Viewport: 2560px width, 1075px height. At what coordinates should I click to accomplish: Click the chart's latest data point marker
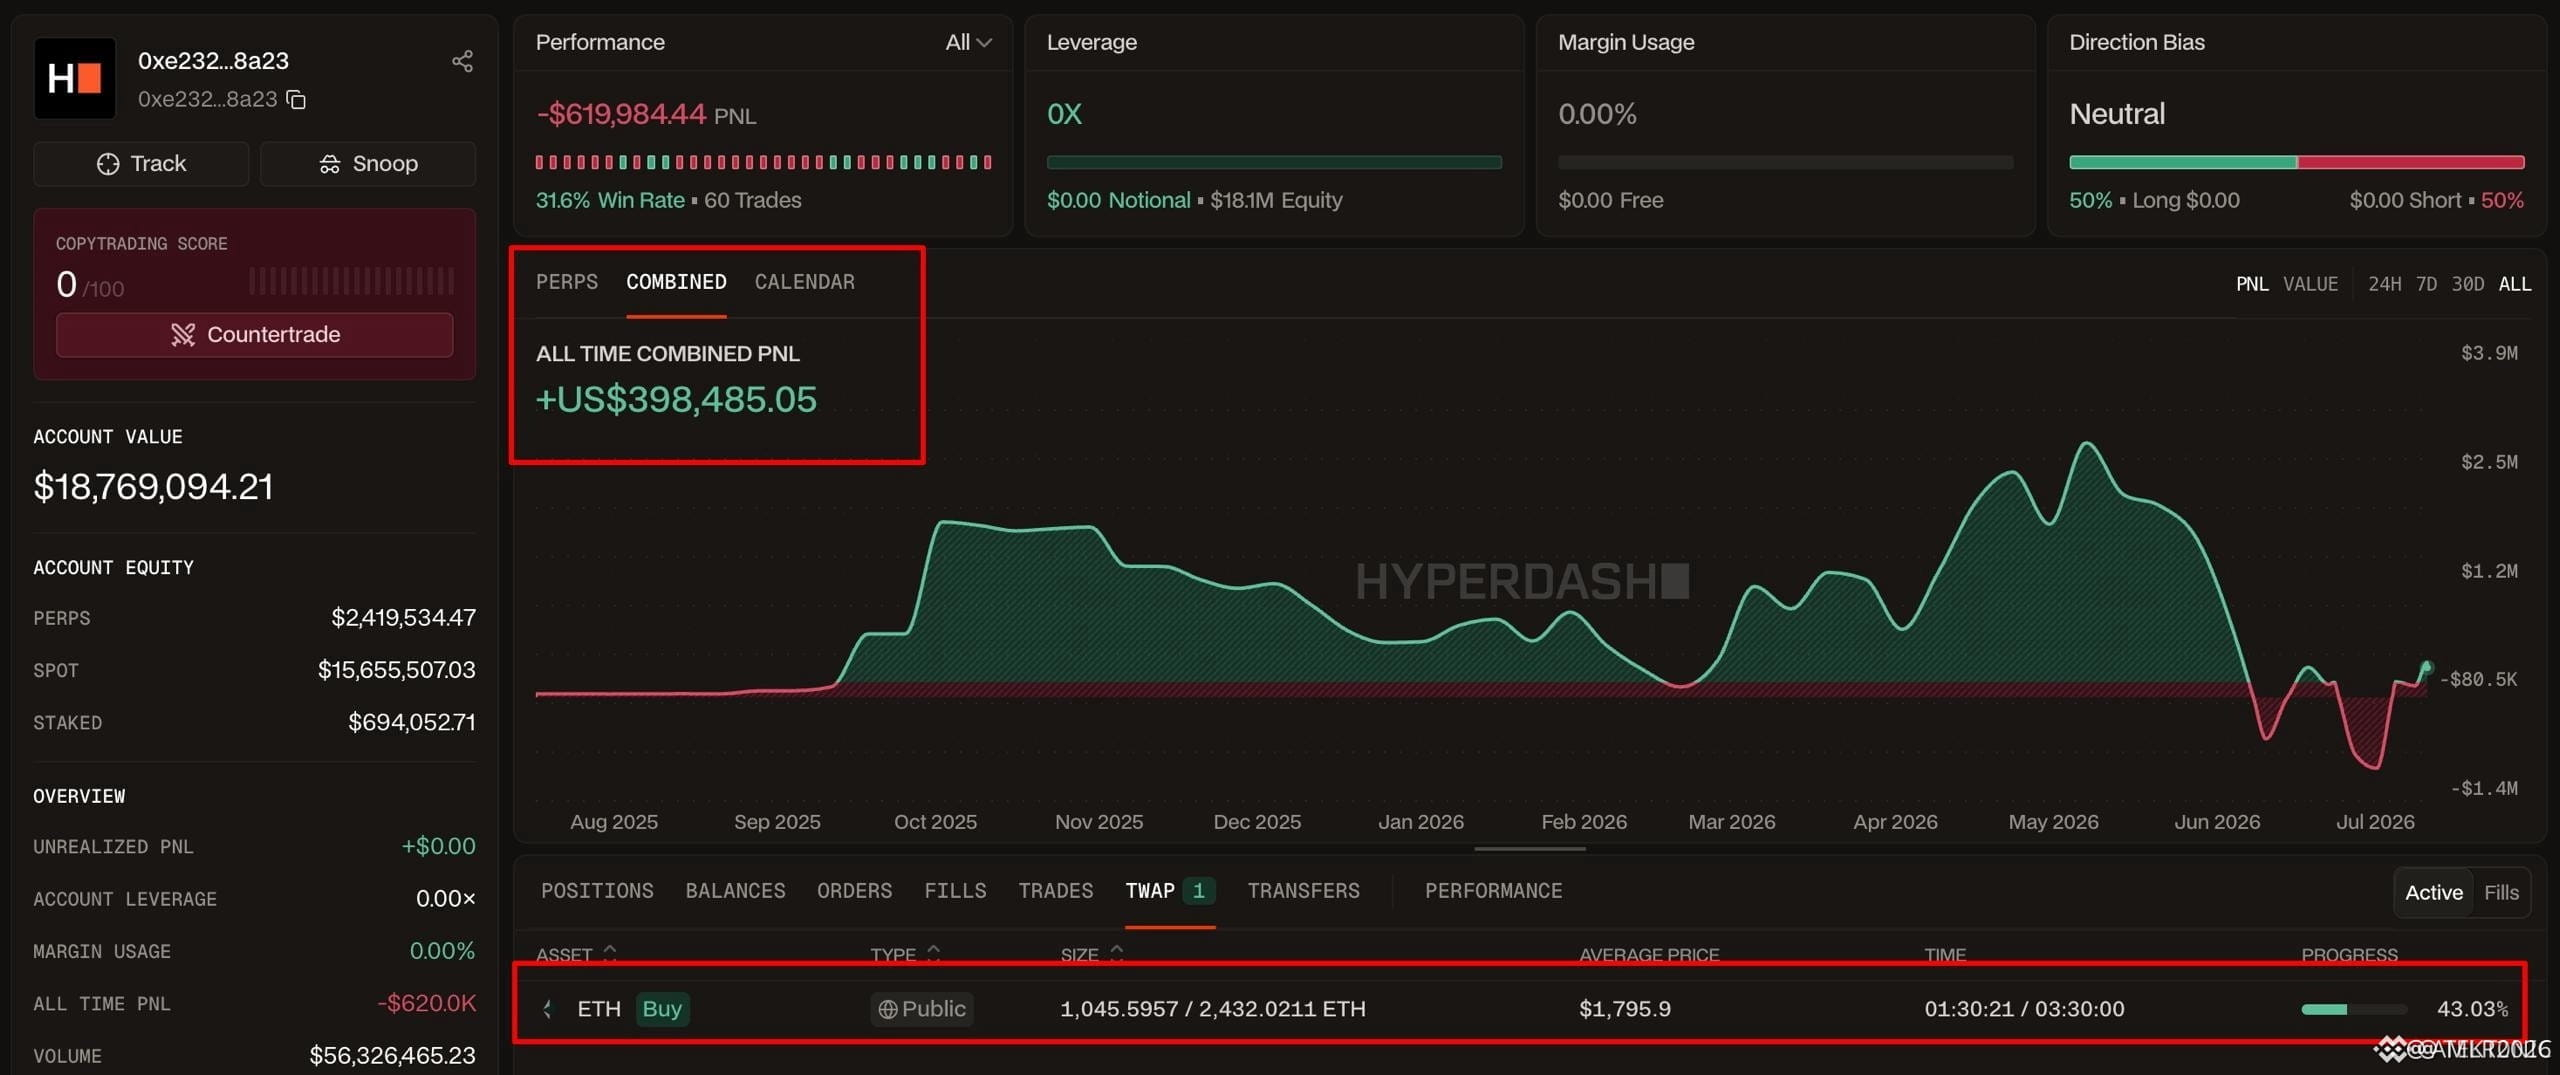pyautogui.click(x=2426, y=666)
